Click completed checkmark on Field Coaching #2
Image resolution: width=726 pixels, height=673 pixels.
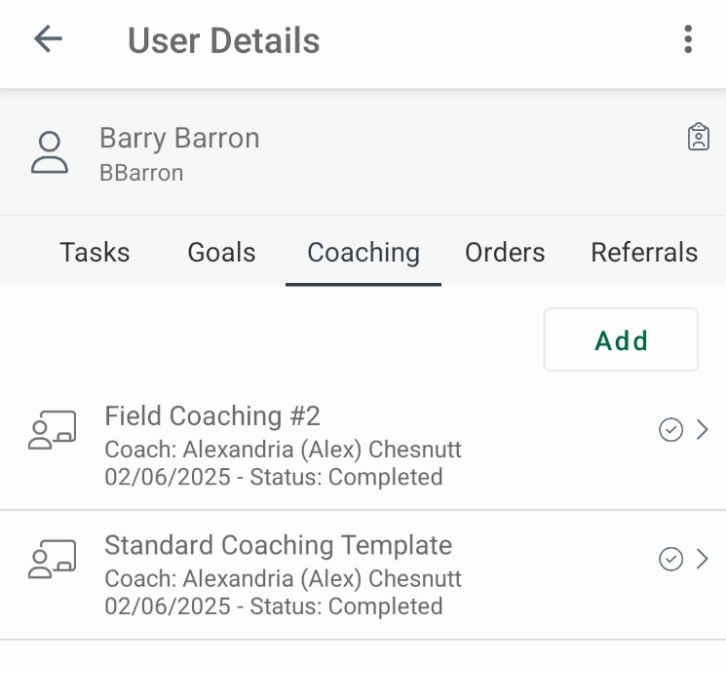[670, 430]
